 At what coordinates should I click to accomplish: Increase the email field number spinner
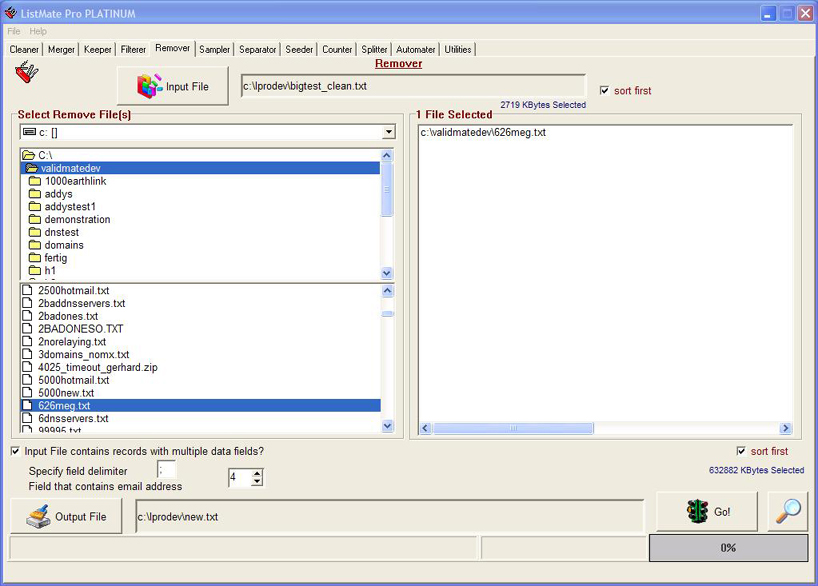257,473
